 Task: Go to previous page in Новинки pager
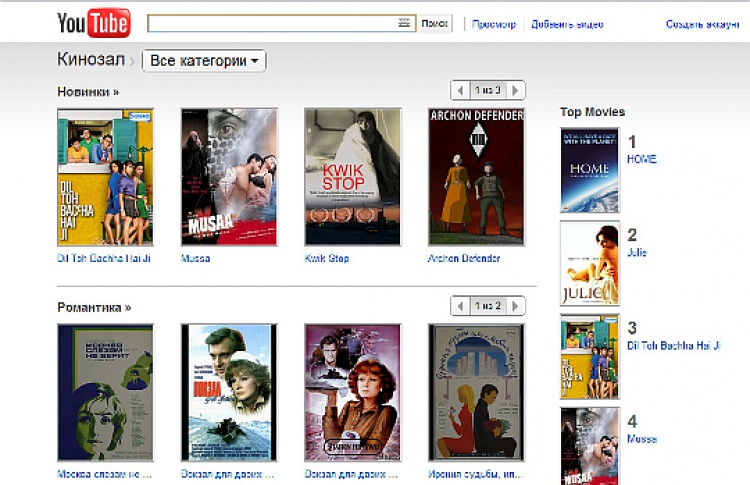(x=460, y=90)
